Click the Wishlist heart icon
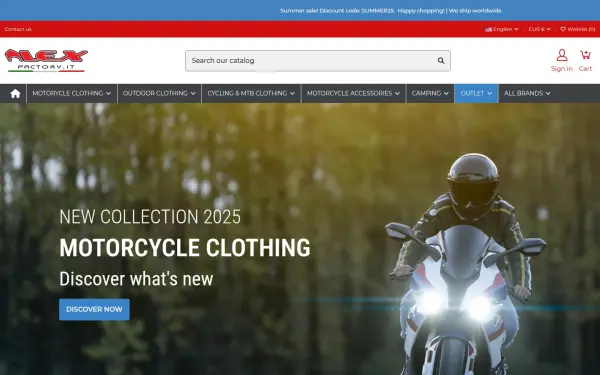The height and width of the screenshot is (375, 600). click(563, 29)
